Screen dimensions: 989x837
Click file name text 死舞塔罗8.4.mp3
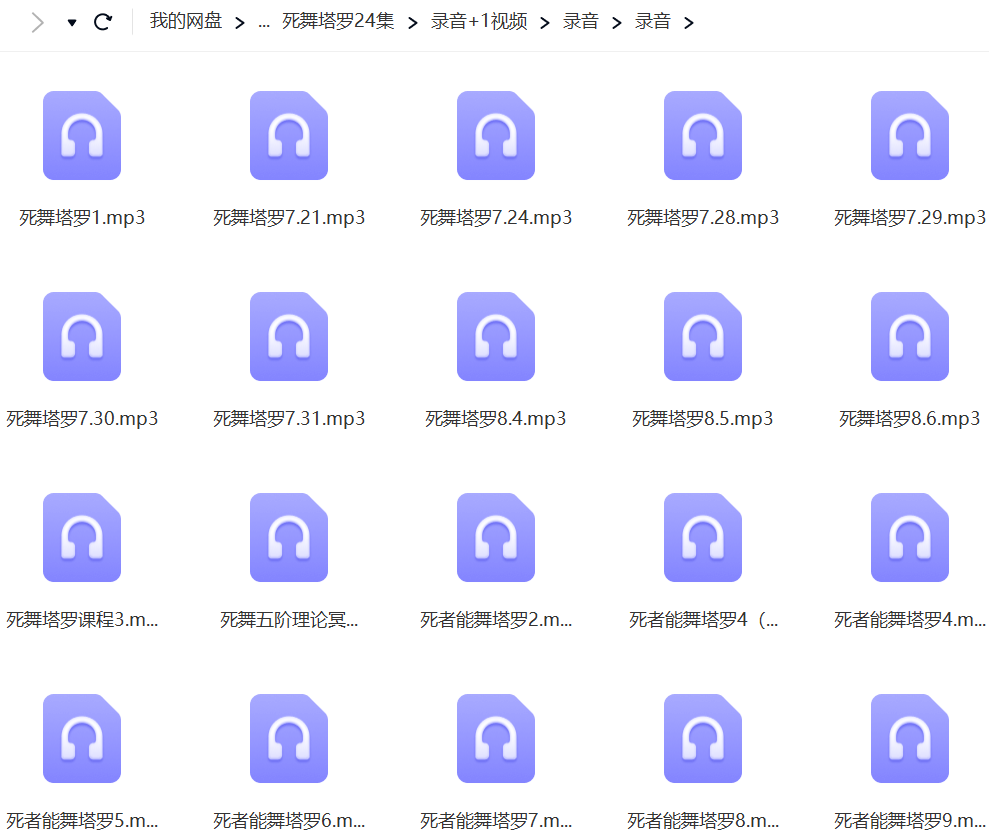coord(496,419)
